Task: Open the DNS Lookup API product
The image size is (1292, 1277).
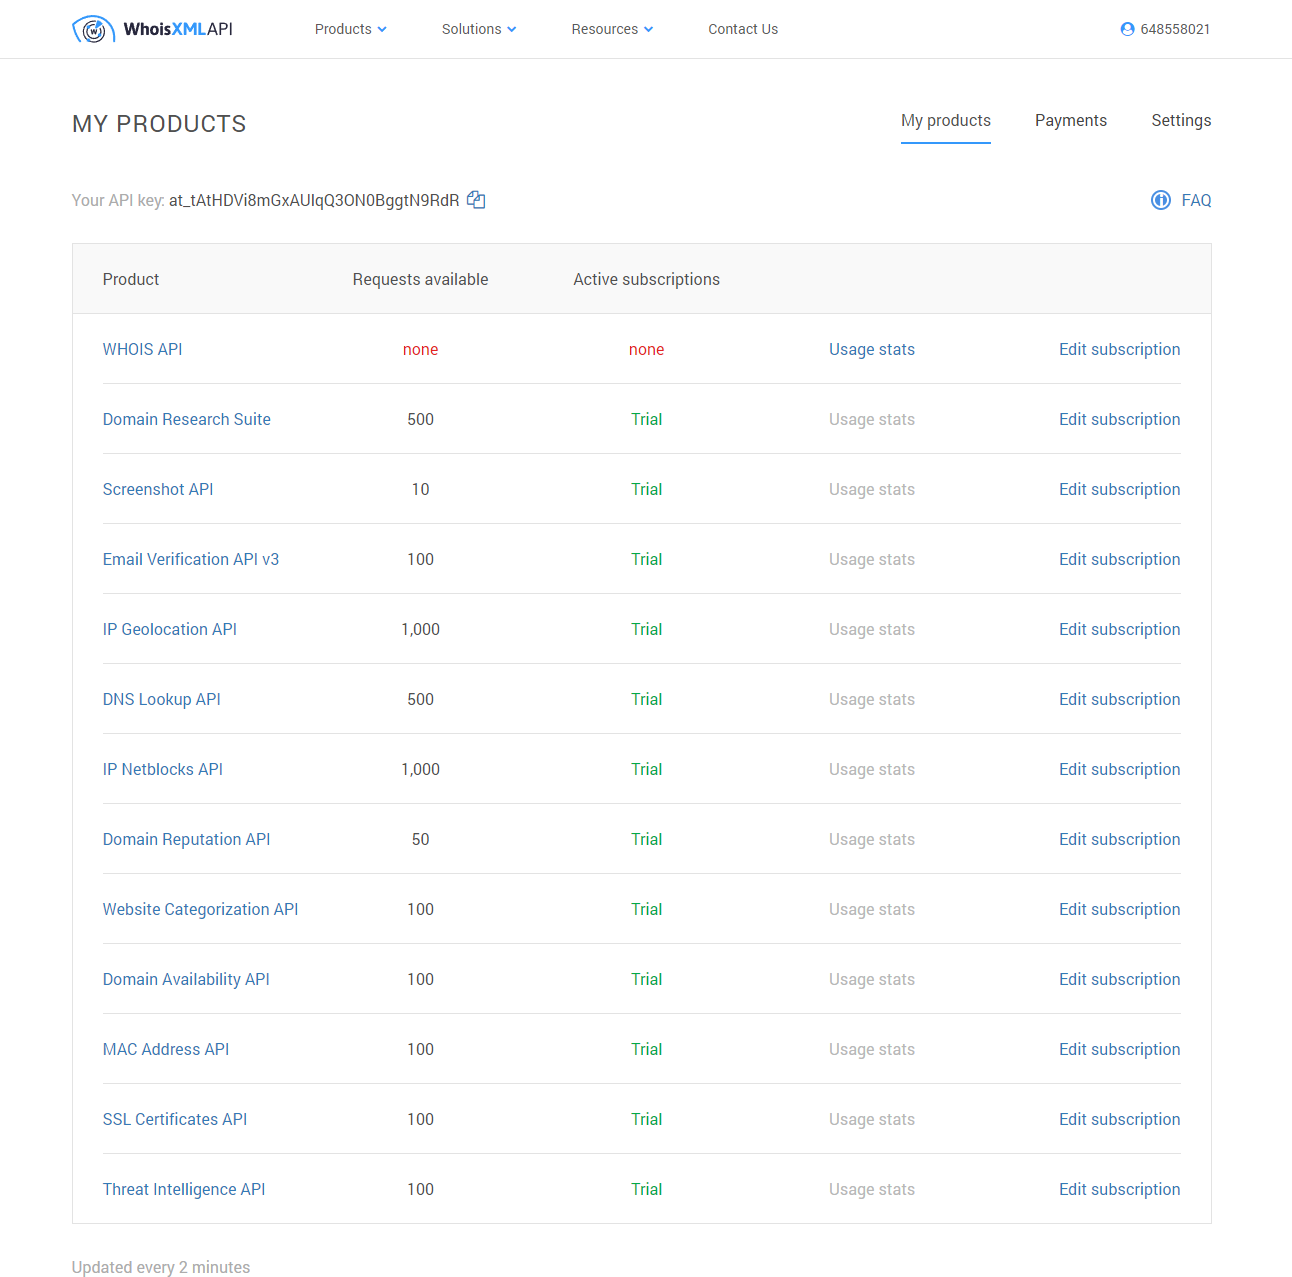Action: (x=162, y=699)
